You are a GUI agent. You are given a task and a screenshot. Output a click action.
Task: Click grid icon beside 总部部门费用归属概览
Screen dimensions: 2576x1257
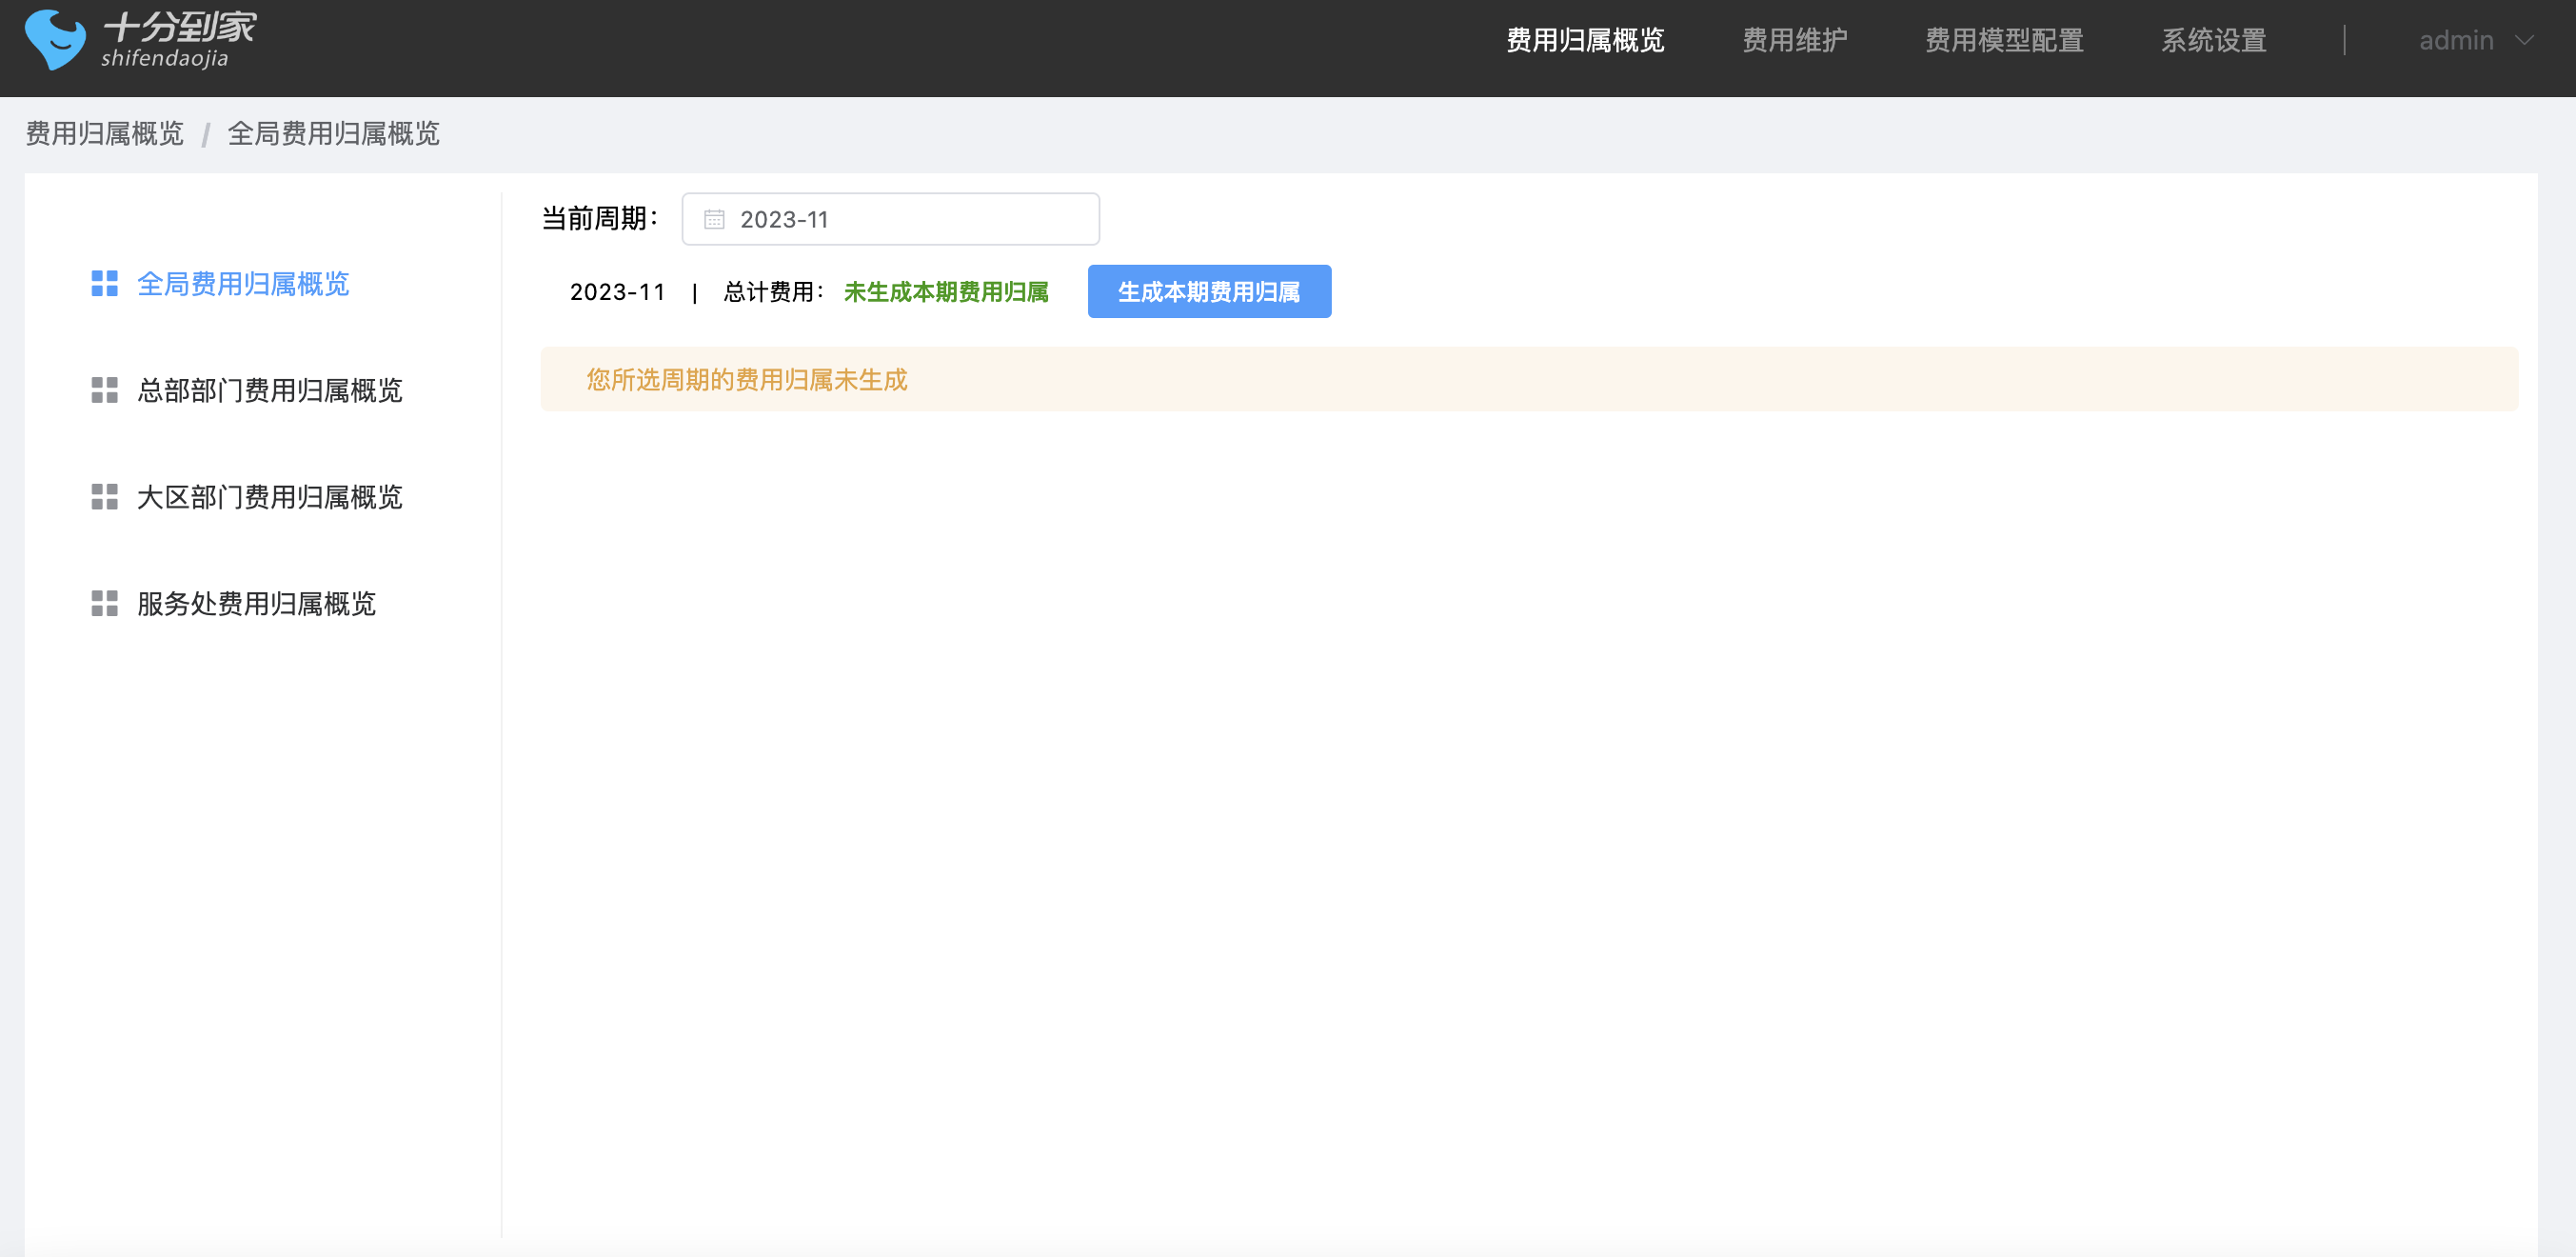[x=105, y=390]
